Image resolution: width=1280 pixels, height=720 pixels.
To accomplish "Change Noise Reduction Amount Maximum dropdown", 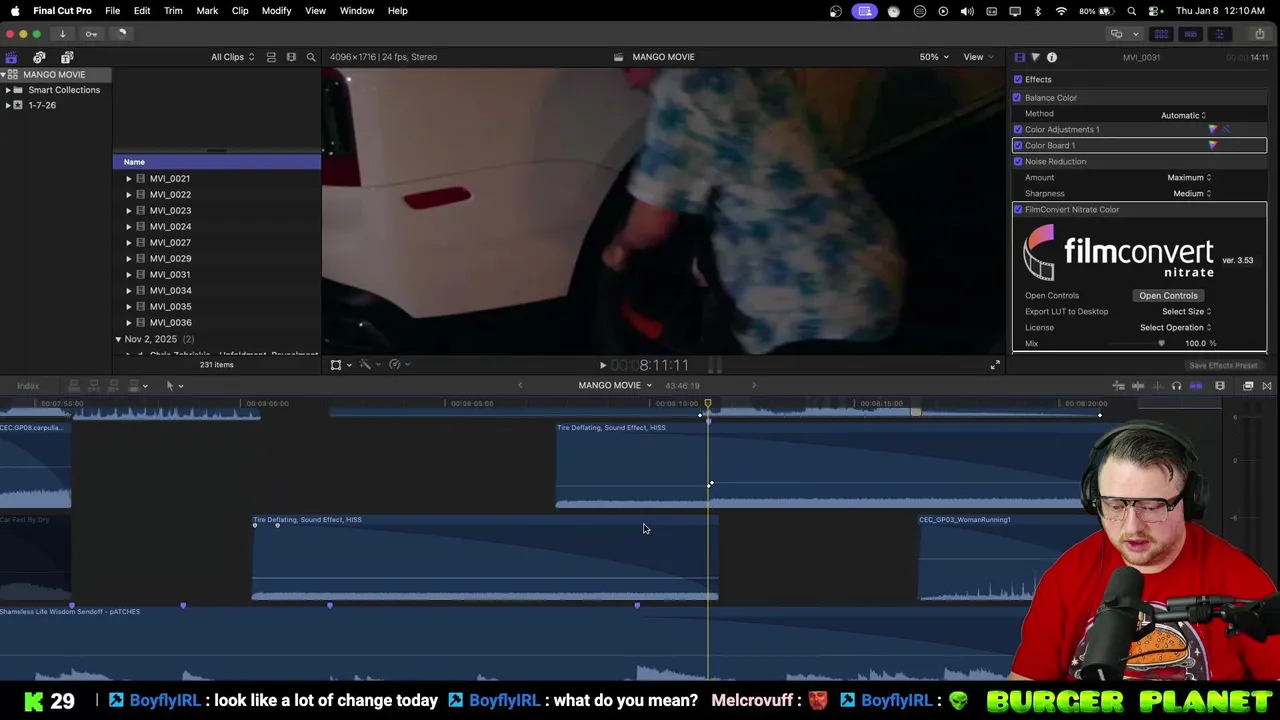I will (x=1189, y=178).
